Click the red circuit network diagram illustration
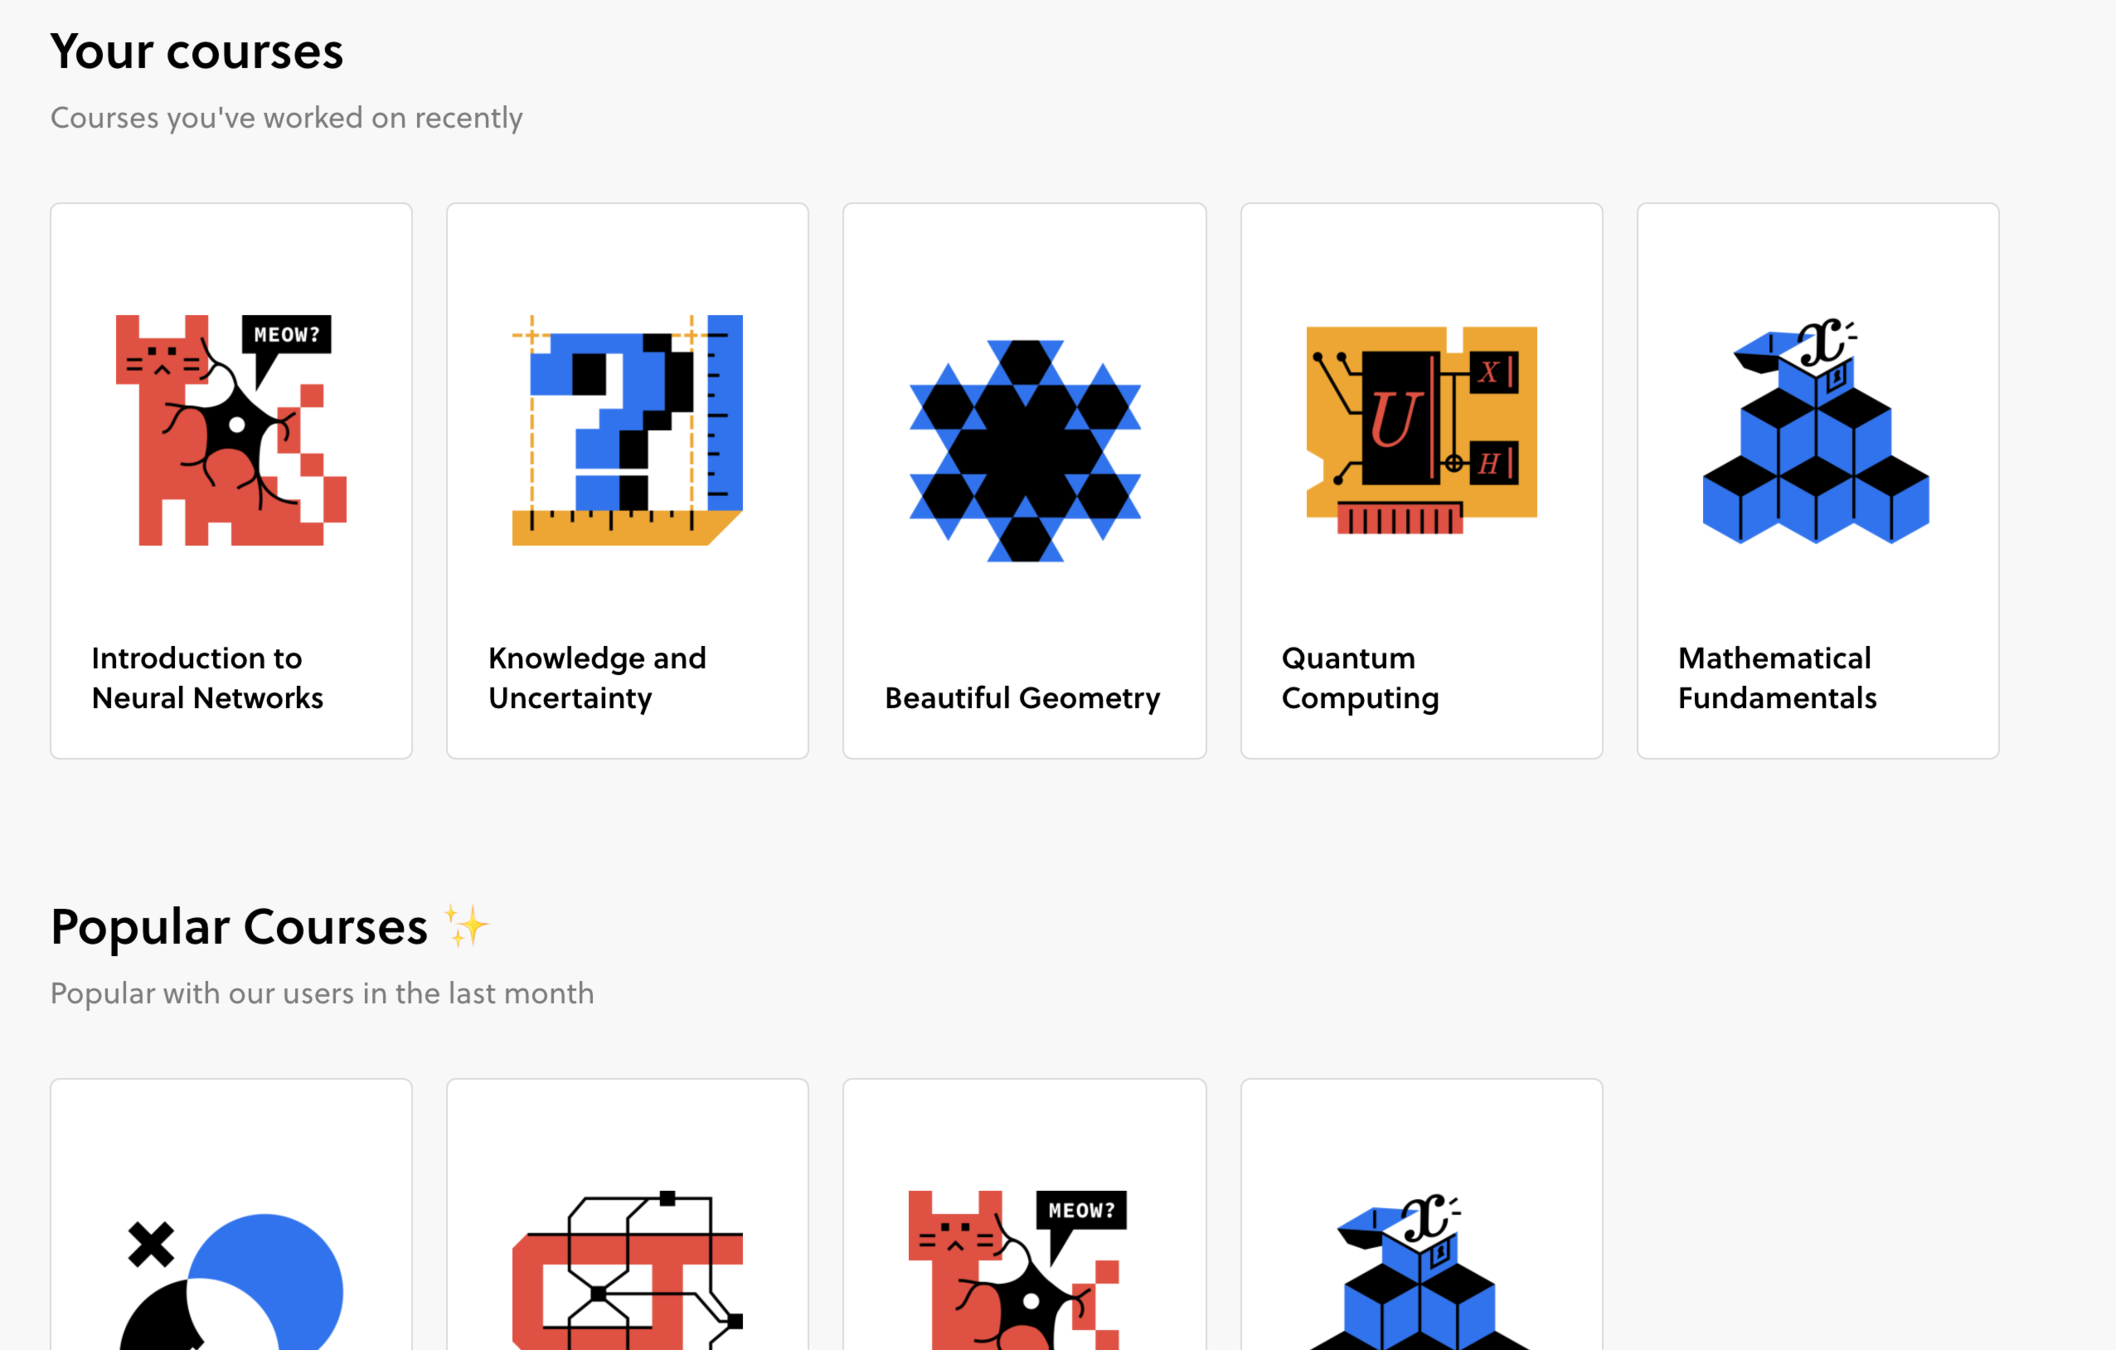Image resolution: width=2116 pixels, height=1350 pixels. (x=627, y=1270)
